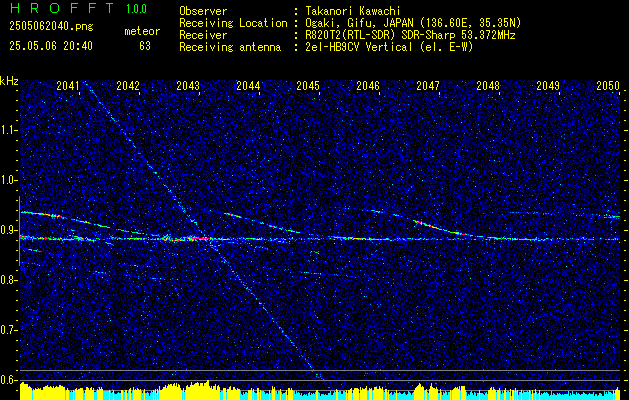The height and width of the screenshot is (400, 629).
Task: Click time marker 2049
Action: [548, 86]
